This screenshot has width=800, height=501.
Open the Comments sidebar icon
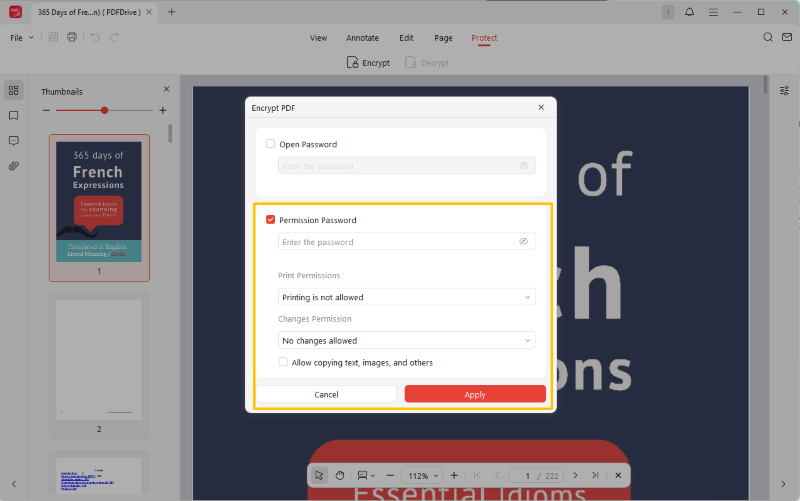(14, 141)
